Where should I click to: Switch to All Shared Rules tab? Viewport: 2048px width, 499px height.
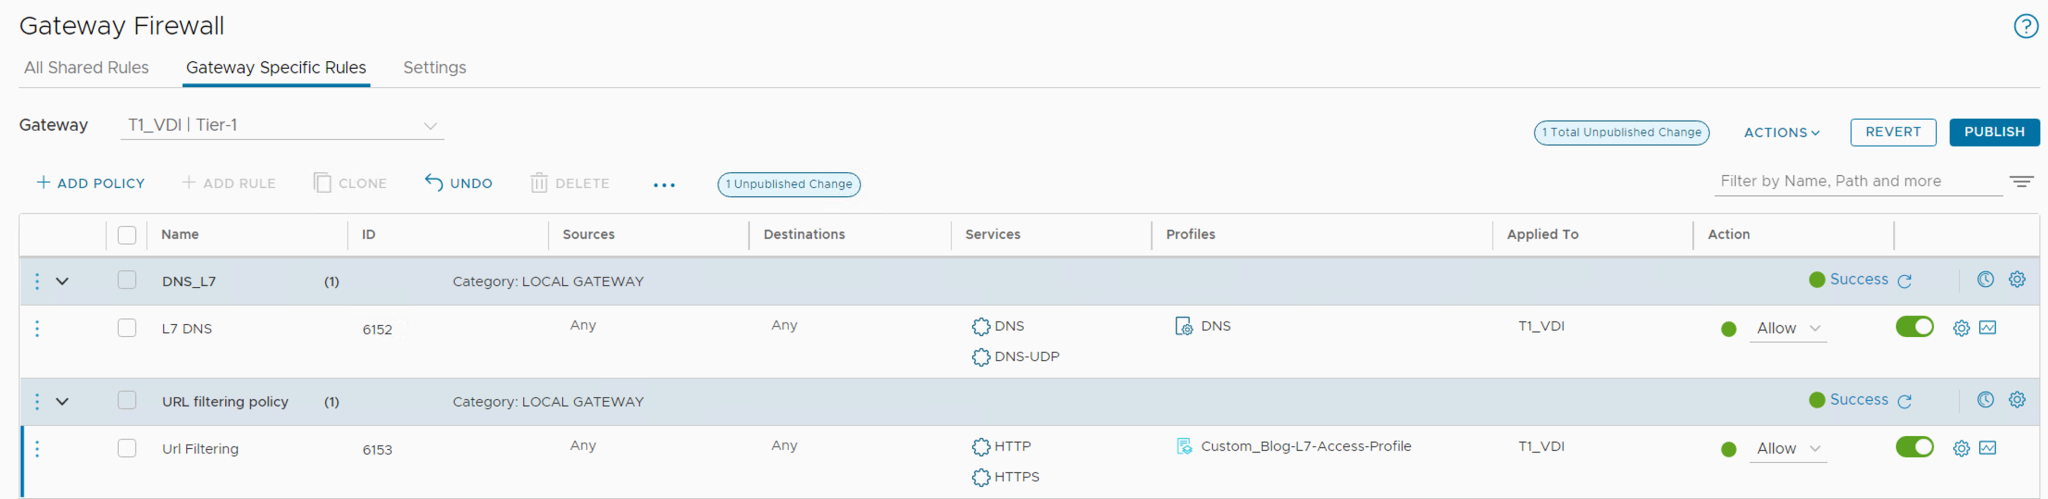[86, 68]
